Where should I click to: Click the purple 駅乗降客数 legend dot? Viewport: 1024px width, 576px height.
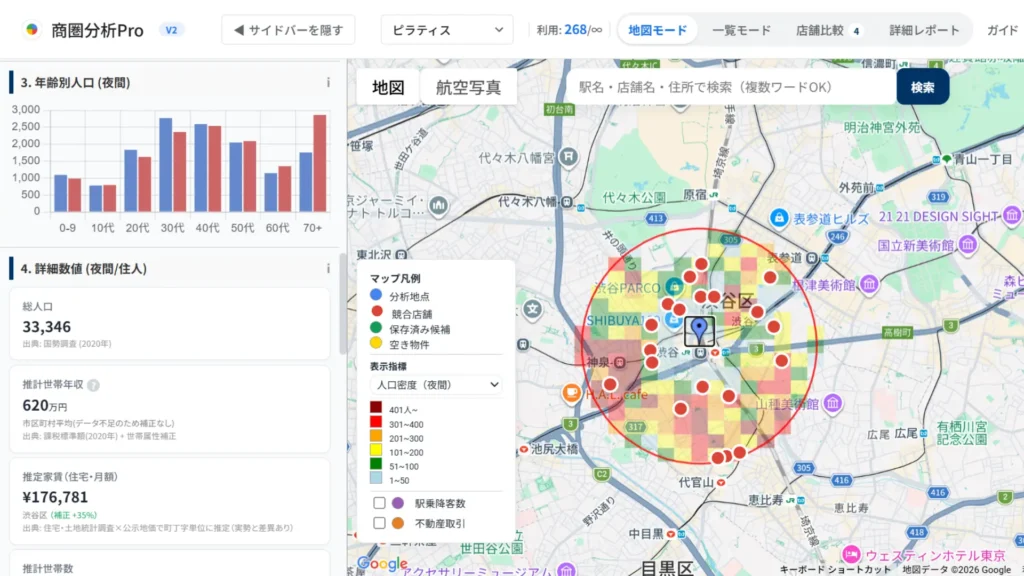(398, 503)
